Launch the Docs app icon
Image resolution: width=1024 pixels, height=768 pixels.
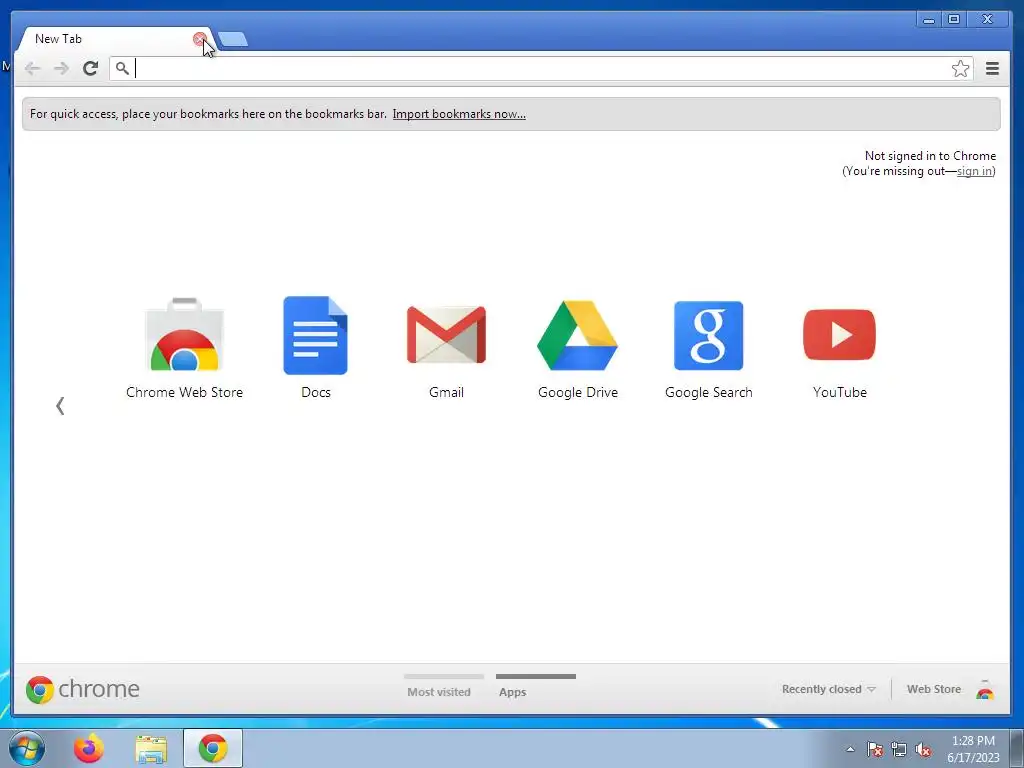tap(315, 336)
